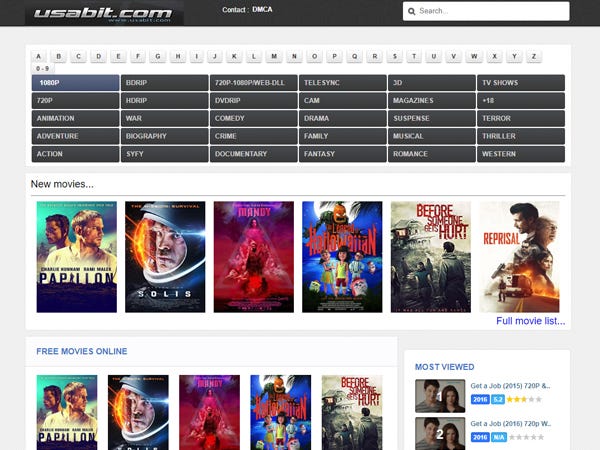Viewport: 600px width, 450px height.
Task: Focus the Search input field
Action: 486,11
